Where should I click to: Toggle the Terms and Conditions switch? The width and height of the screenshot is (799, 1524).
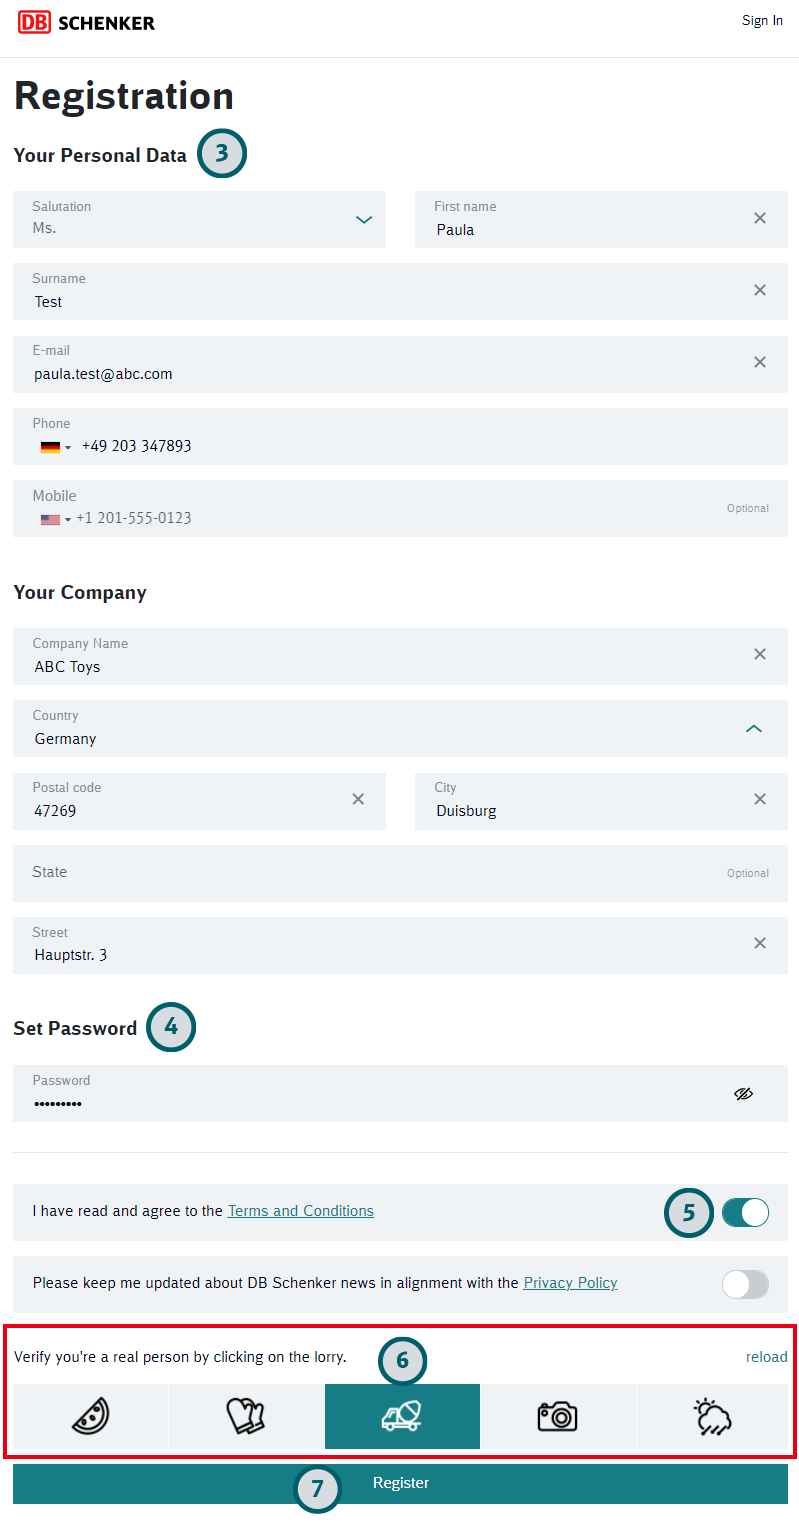coord(746,1212)
